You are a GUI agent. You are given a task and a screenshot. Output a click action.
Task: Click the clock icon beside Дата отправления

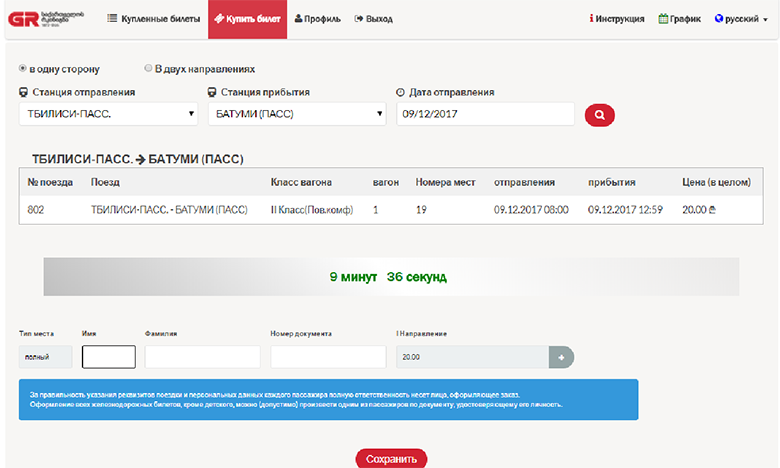point(400,92)
